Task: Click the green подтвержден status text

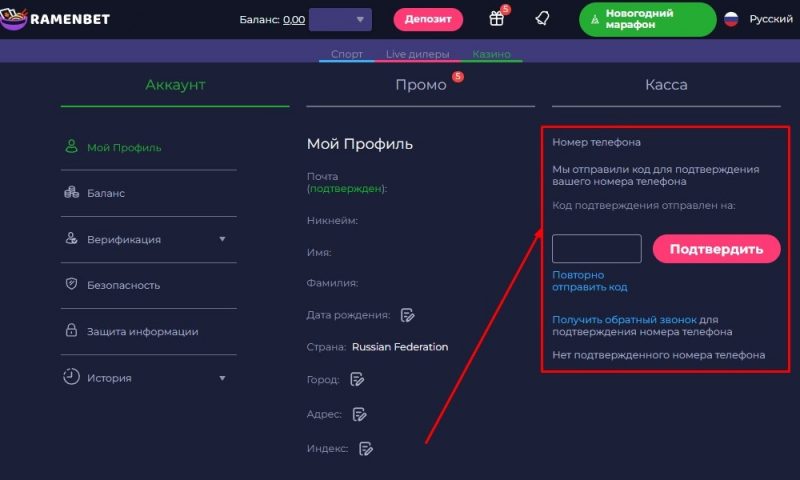Action: 346,189
